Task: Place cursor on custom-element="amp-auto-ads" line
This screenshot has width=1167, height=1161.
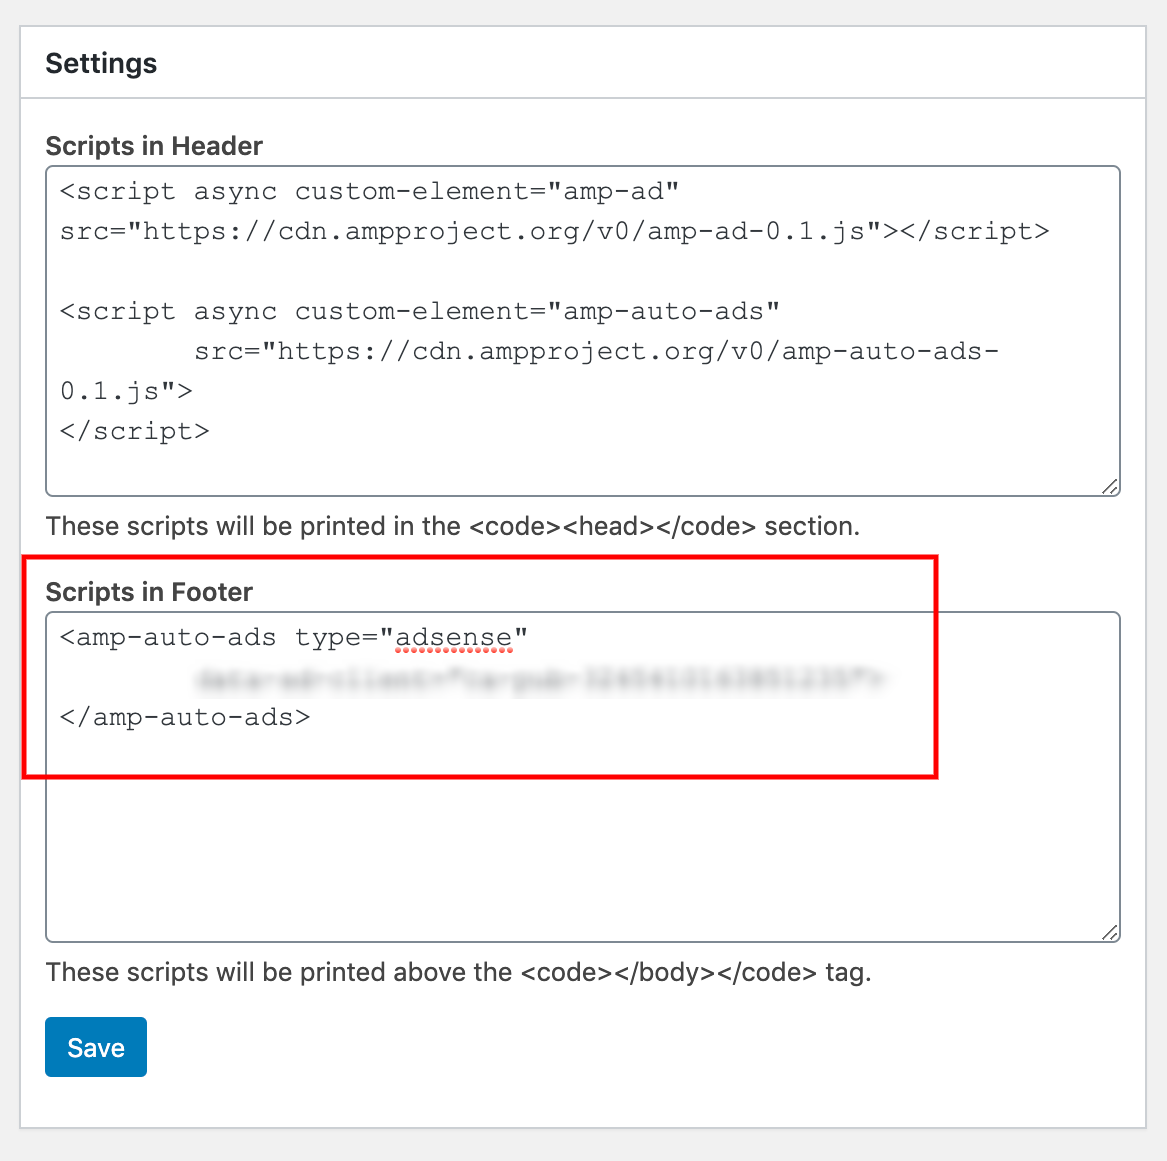Action: click(419, 311)
